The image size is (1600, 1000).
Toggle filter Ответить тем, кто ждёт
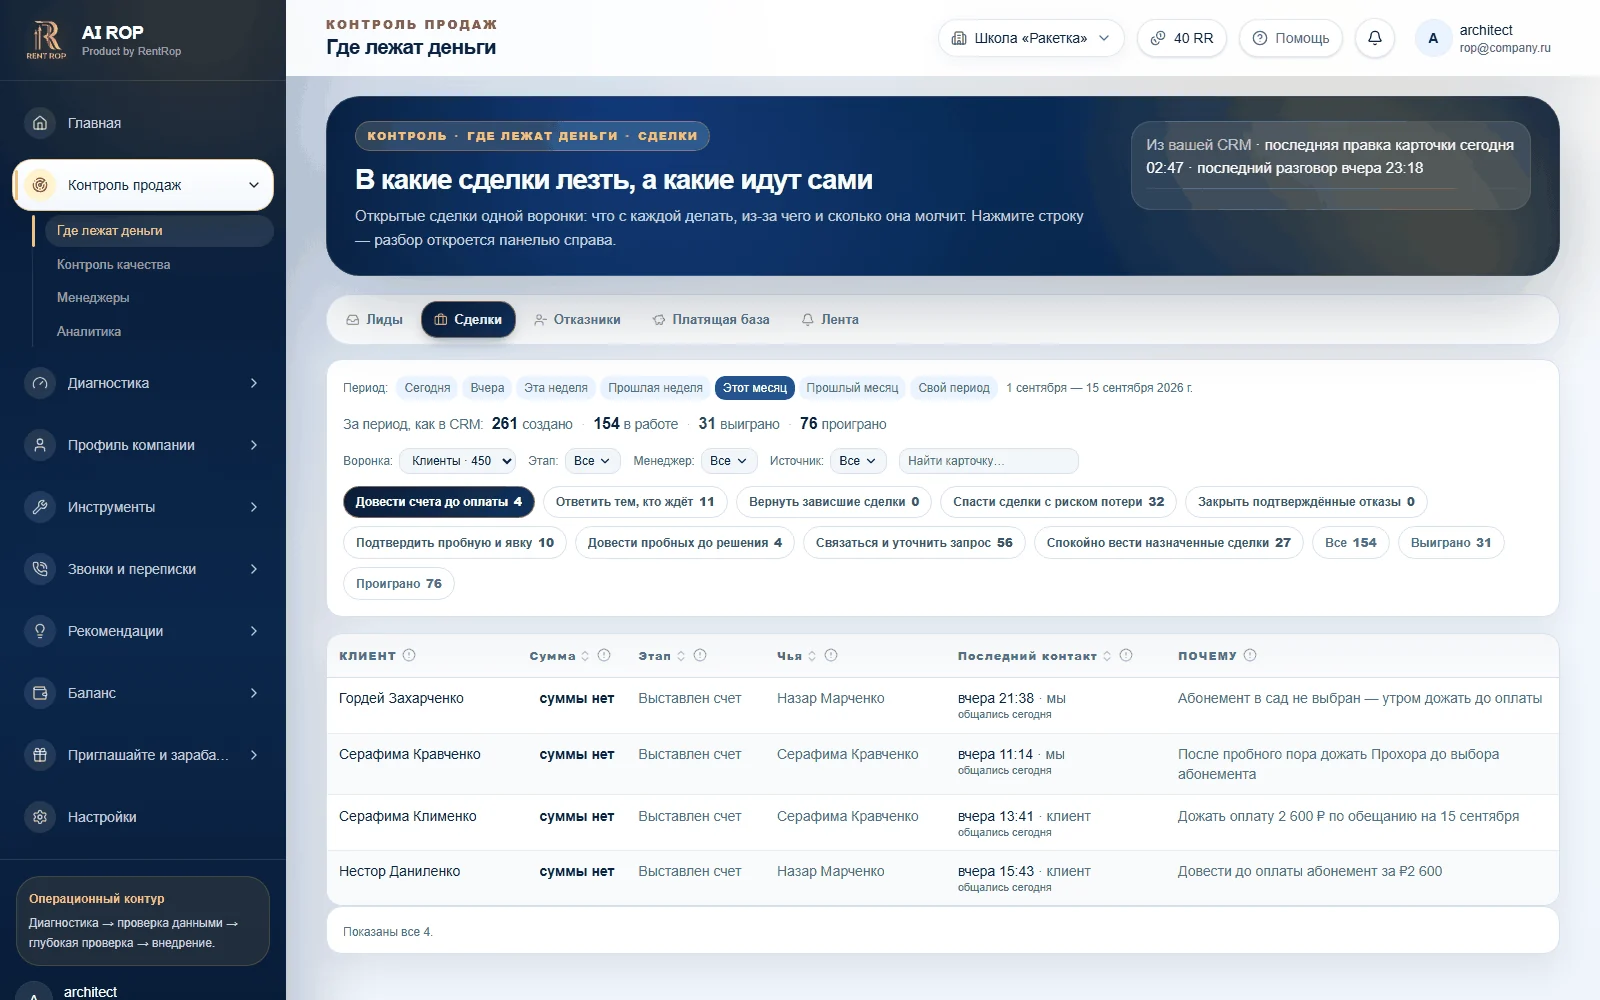pyautogui.click(x=635, y=502)
